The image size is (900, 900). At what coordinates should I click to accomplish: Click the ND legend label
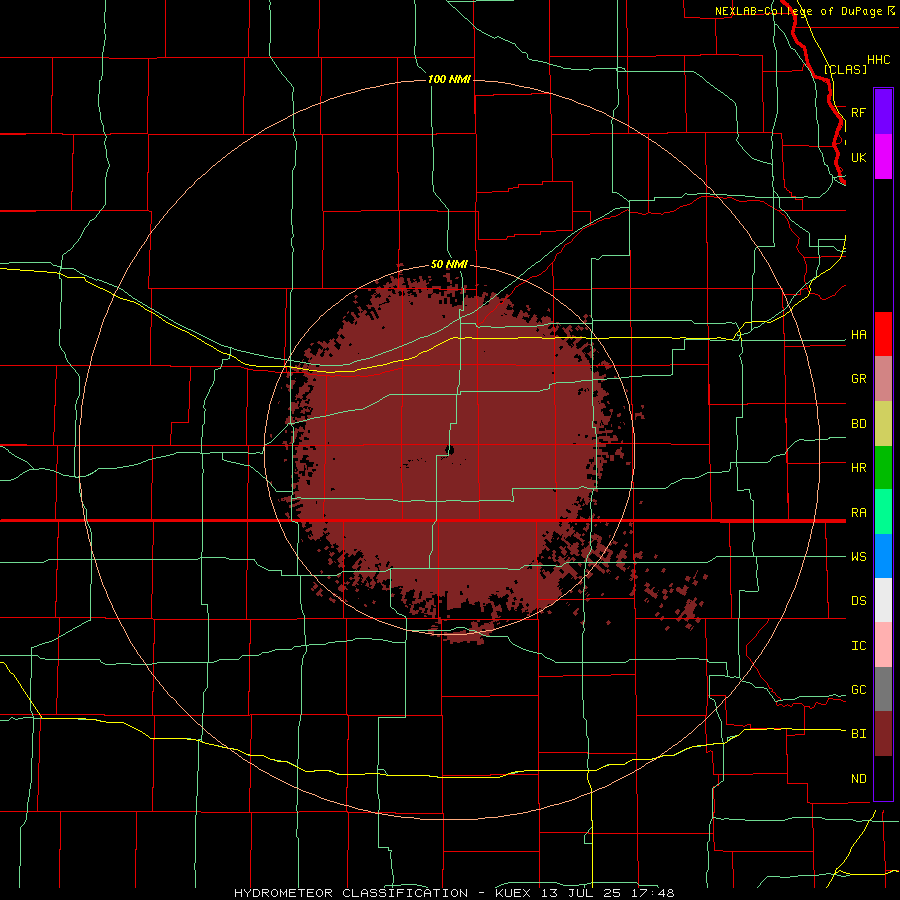(x=858, y=779)
